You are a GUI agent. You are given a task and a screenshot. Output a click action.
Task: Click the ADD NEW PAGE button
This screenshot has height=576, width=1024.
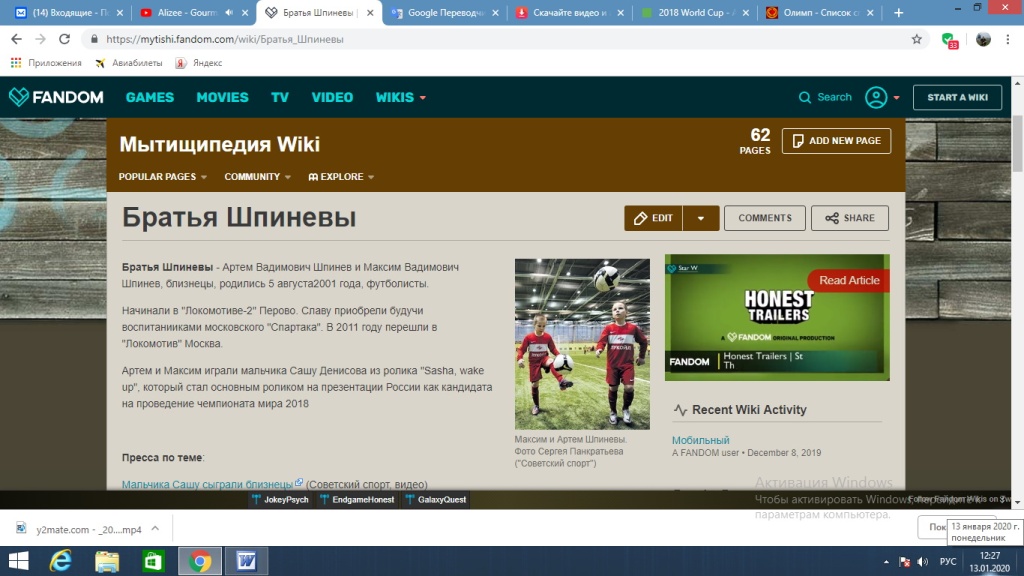[837, 141]
